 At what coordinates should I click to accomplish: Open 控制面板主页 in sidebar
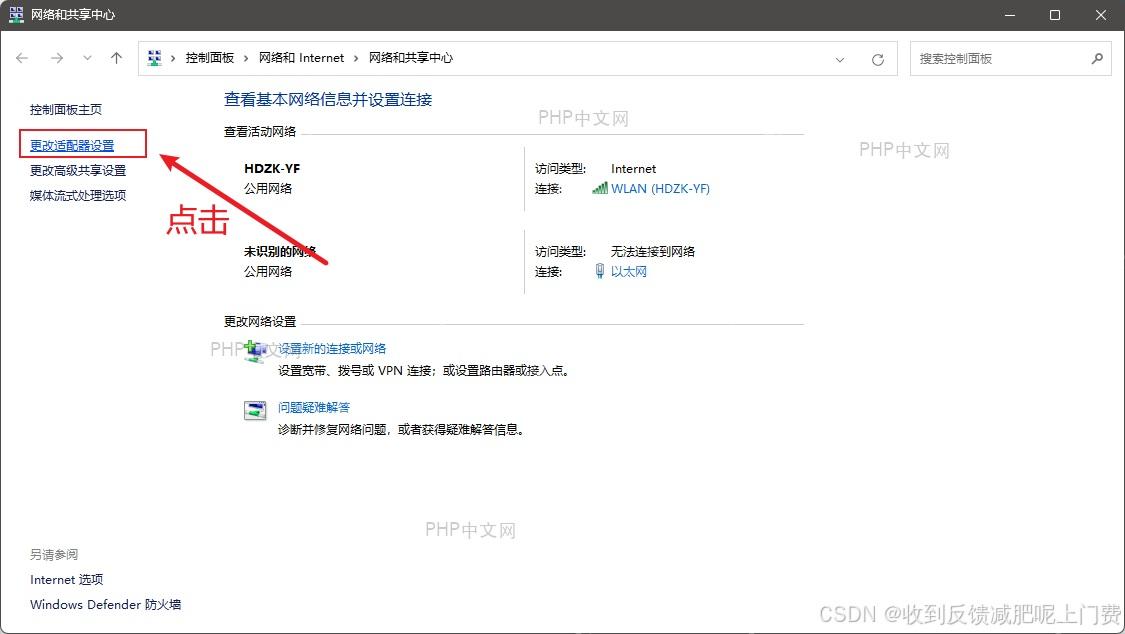point(65,110)
